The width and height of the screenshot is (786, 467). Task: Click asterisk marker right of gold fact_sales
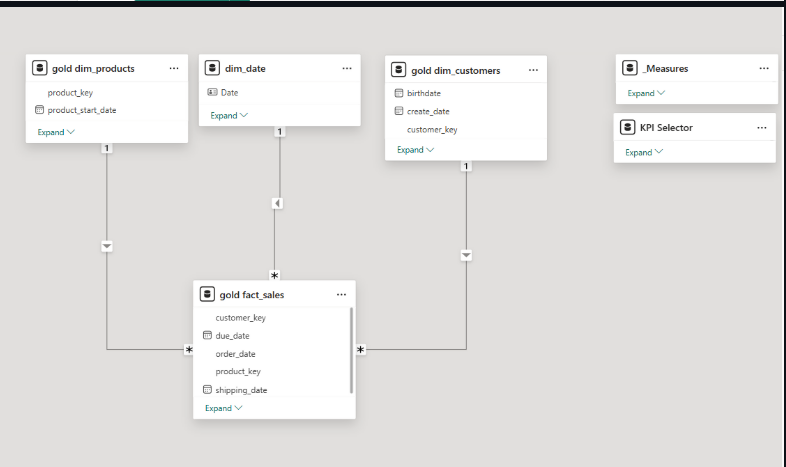coord(360,350)
